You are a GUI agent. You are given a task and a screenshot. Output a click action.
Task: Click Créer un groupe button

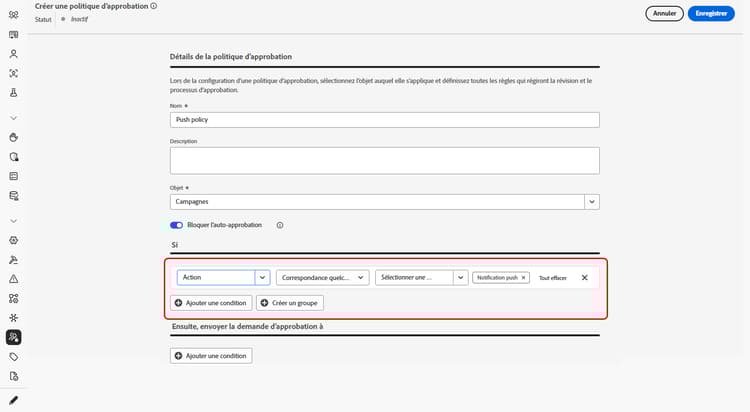point(290,303)
